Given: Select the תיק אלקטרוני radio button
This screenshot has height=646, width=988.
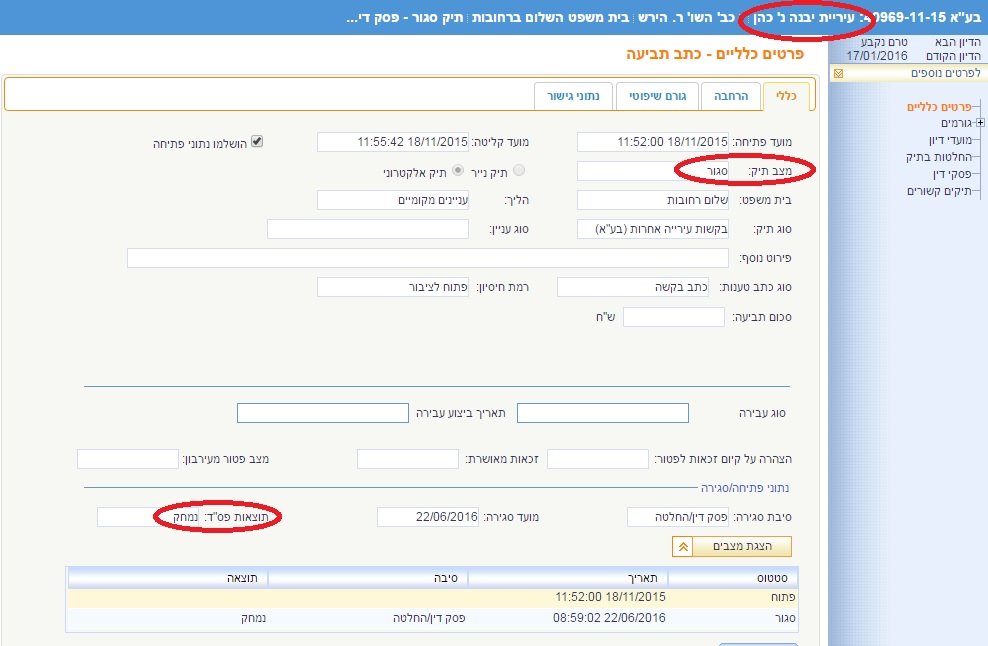Looking at the screenshot, I should pyautogui.click(x=459, y=171).
